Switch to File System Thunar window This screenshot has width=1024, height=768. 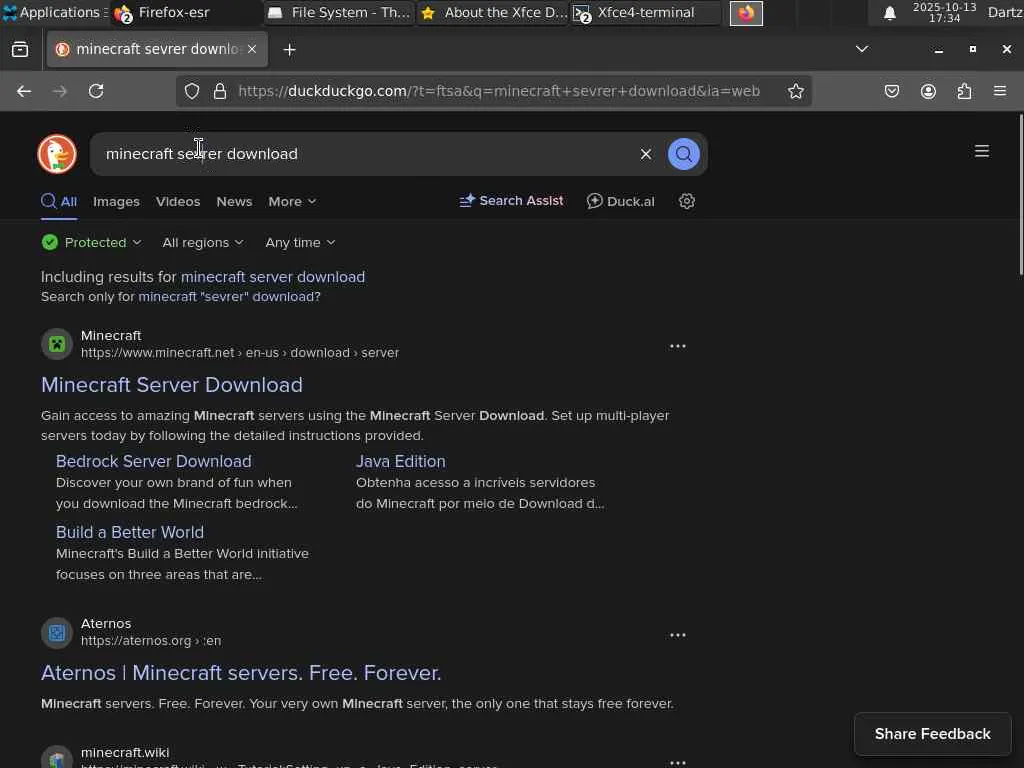tap(339, 13)
